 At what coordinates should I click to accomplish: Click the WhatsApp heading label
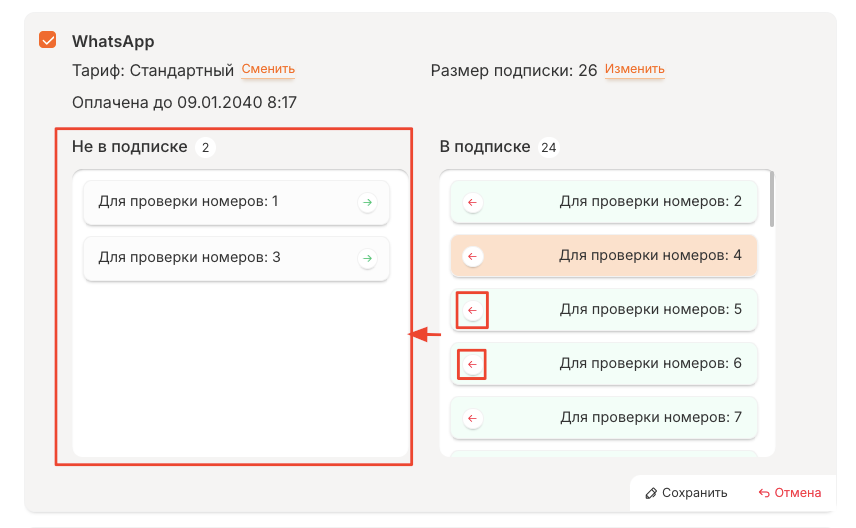pyautogui.click(x=113, y=41)
